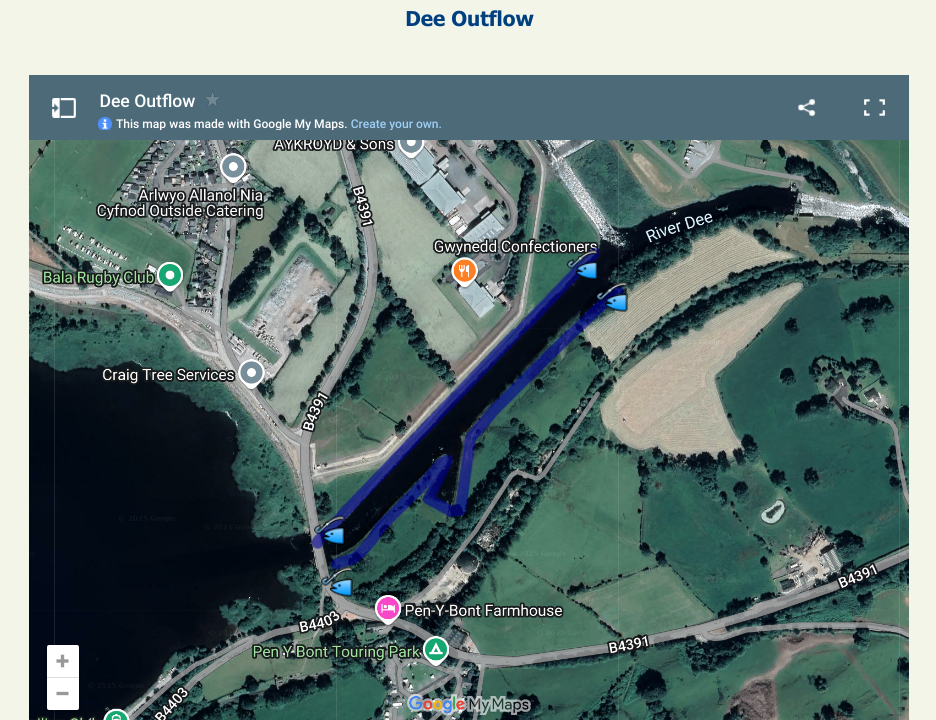The image size is (936, 720).
Task: Click lowest fish marker above Pen-Y-Bont Farmhouse
Action: click(338, 583)
